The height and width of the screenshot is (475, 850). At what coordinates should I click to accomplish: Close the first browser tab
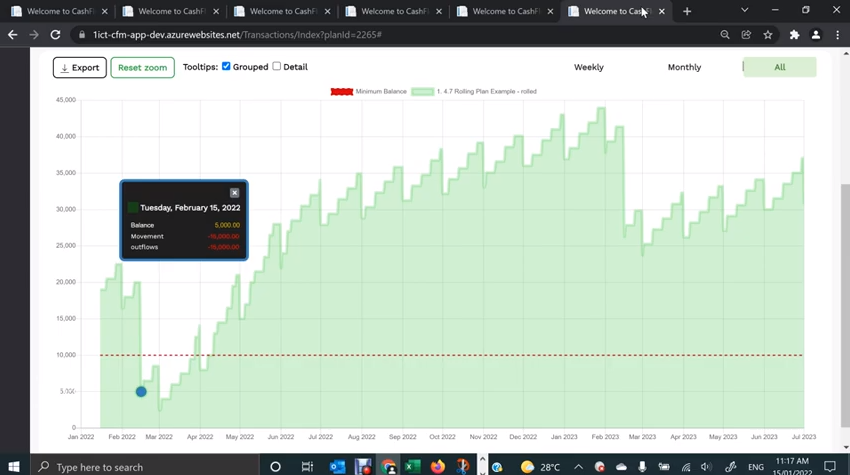click(x=105, y=11)
